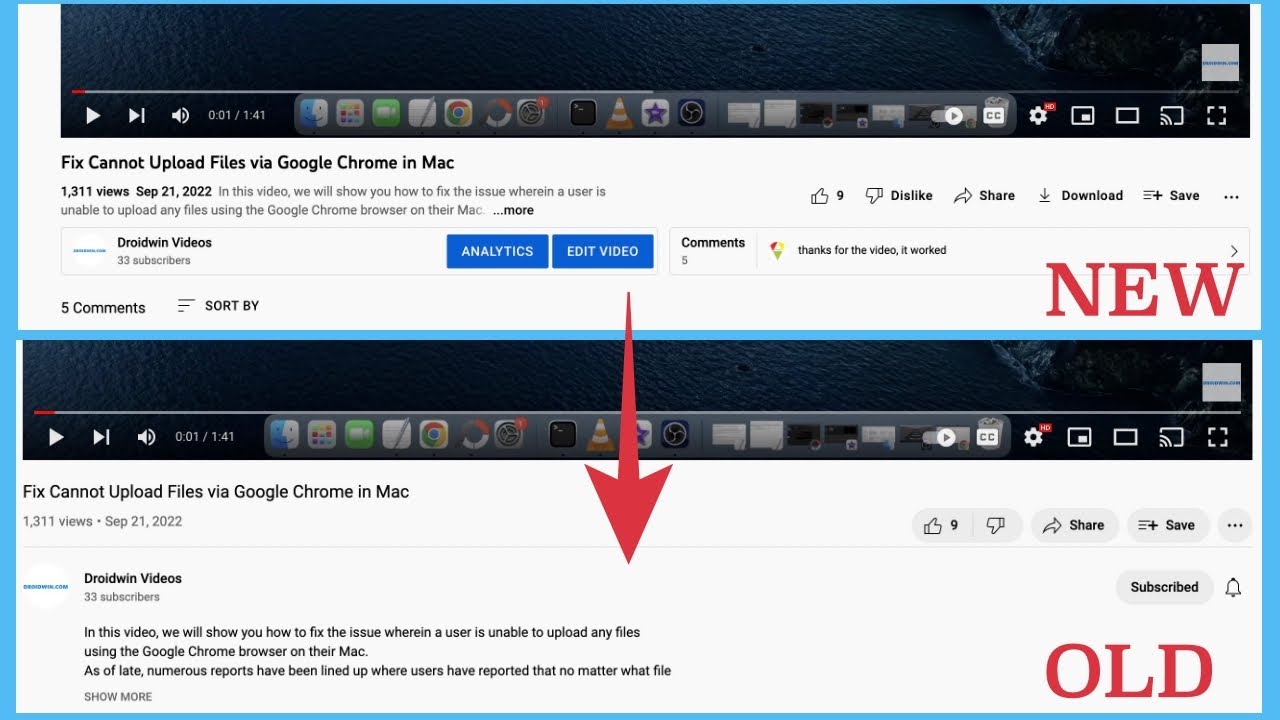Toggle closed captions in NEW layout player

coord(993,116)
